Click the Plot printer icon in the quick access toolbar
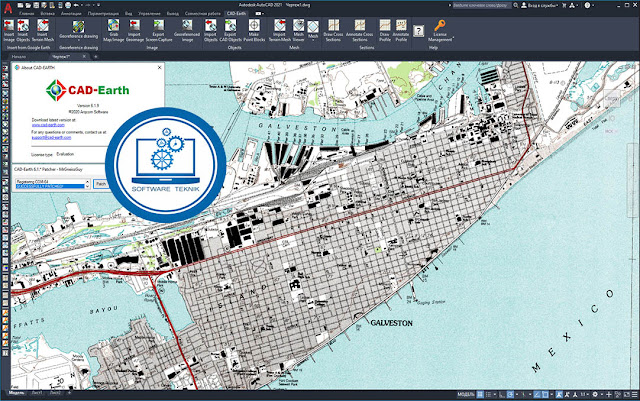The width and height of the screenshot is (640, 401). click(x=68, y=5)
